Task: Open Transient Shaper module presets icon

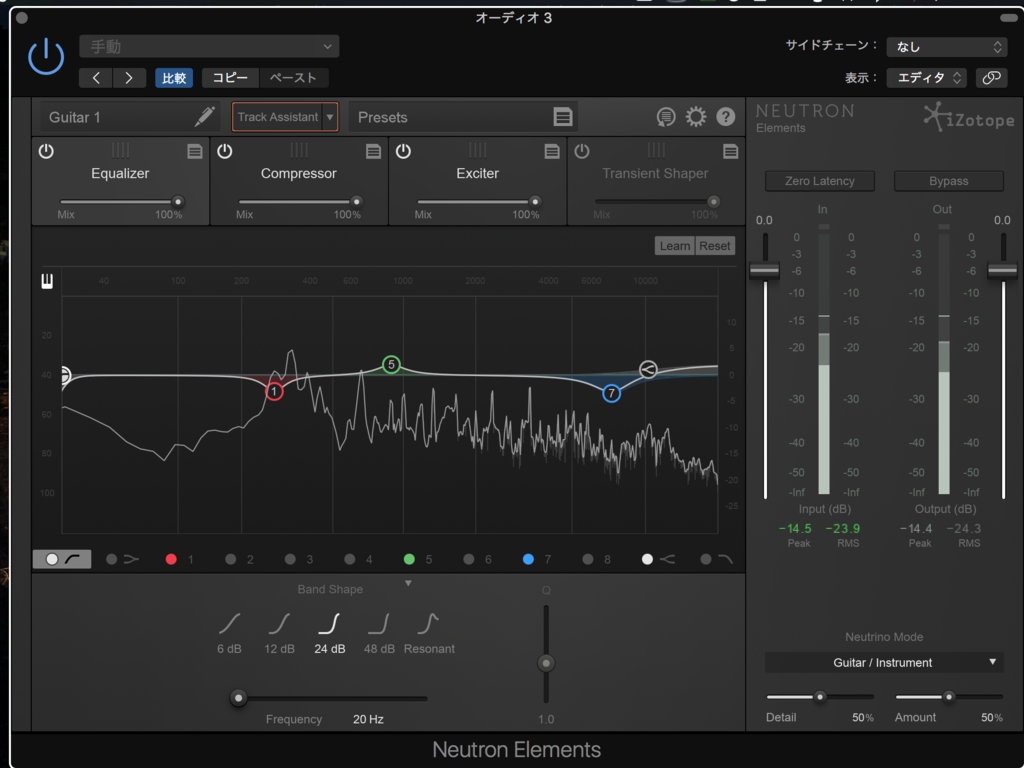Action: 731,152
